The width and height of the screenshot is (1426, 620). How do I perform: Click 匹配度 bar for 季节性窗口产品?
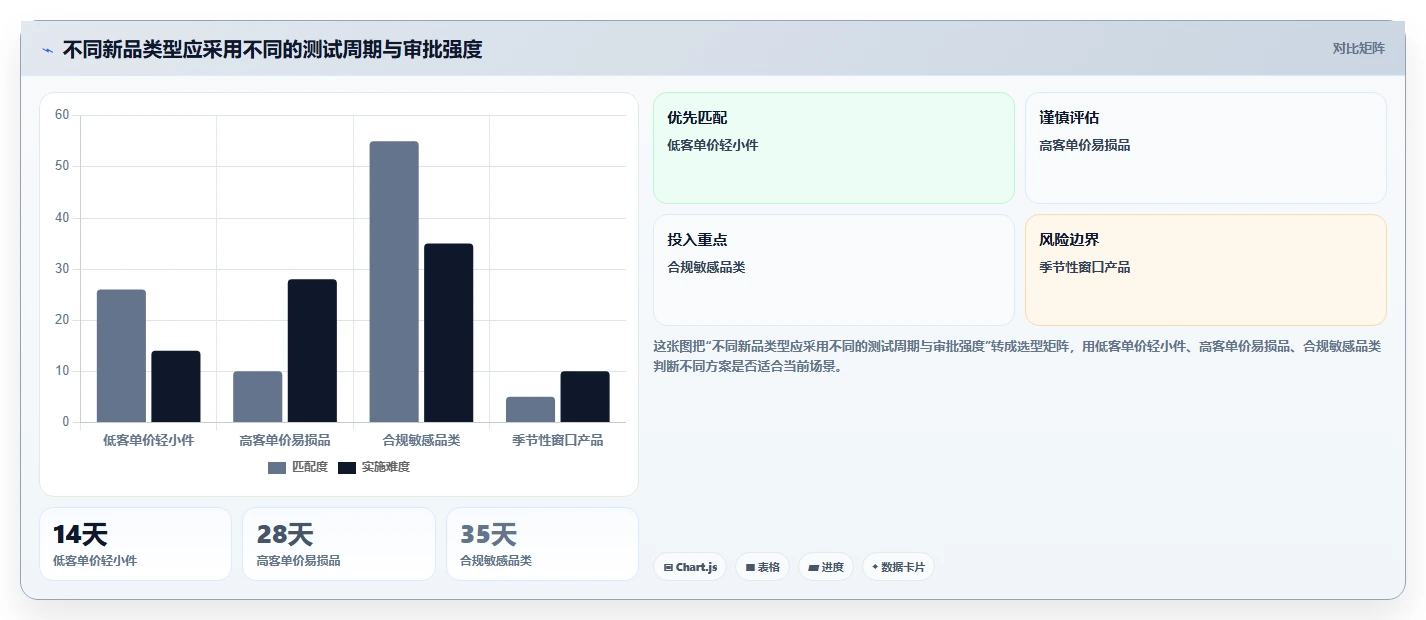tap(530, 410)
